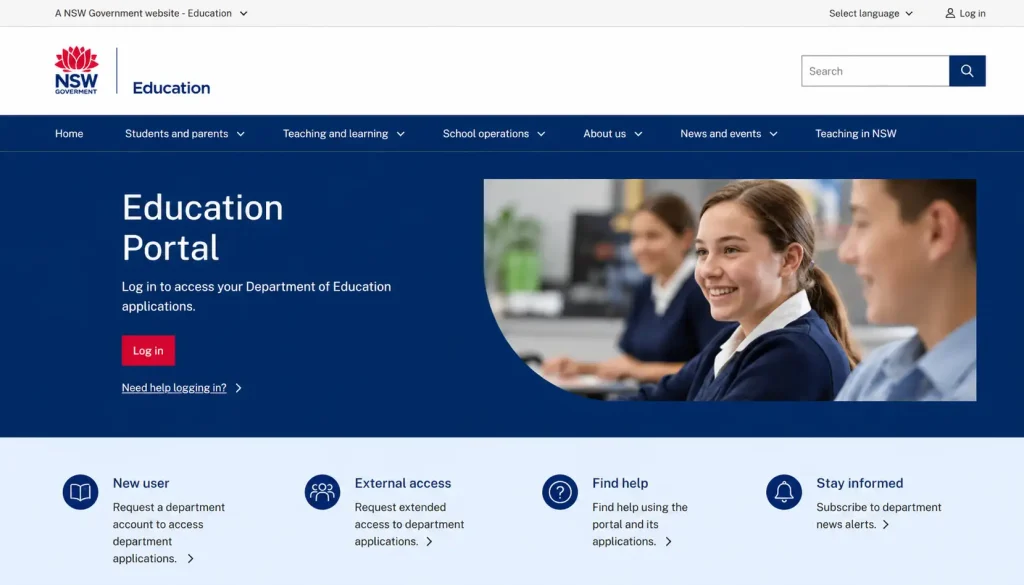Click arrow after New user description
The width and height of the screenshot is (1024, 585).
point(190,558)
